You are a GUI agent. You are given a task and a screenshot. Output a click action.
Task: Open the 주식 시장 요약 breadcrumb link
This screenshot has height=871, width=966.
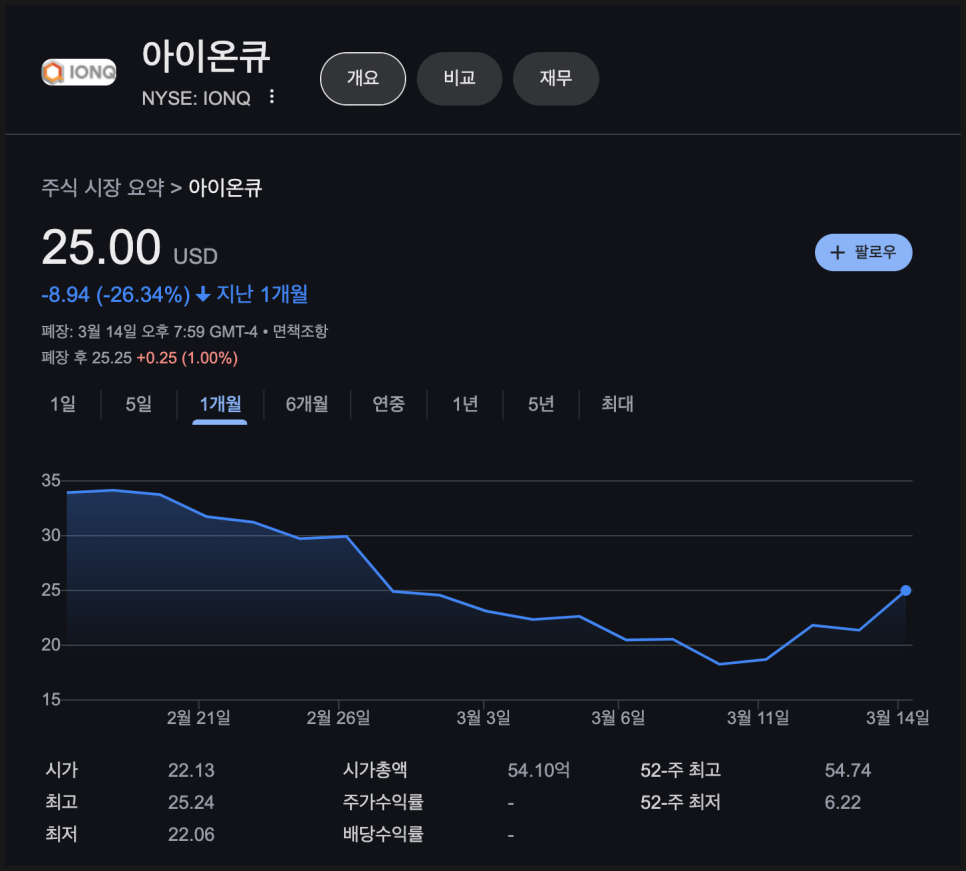click(103, 187)
